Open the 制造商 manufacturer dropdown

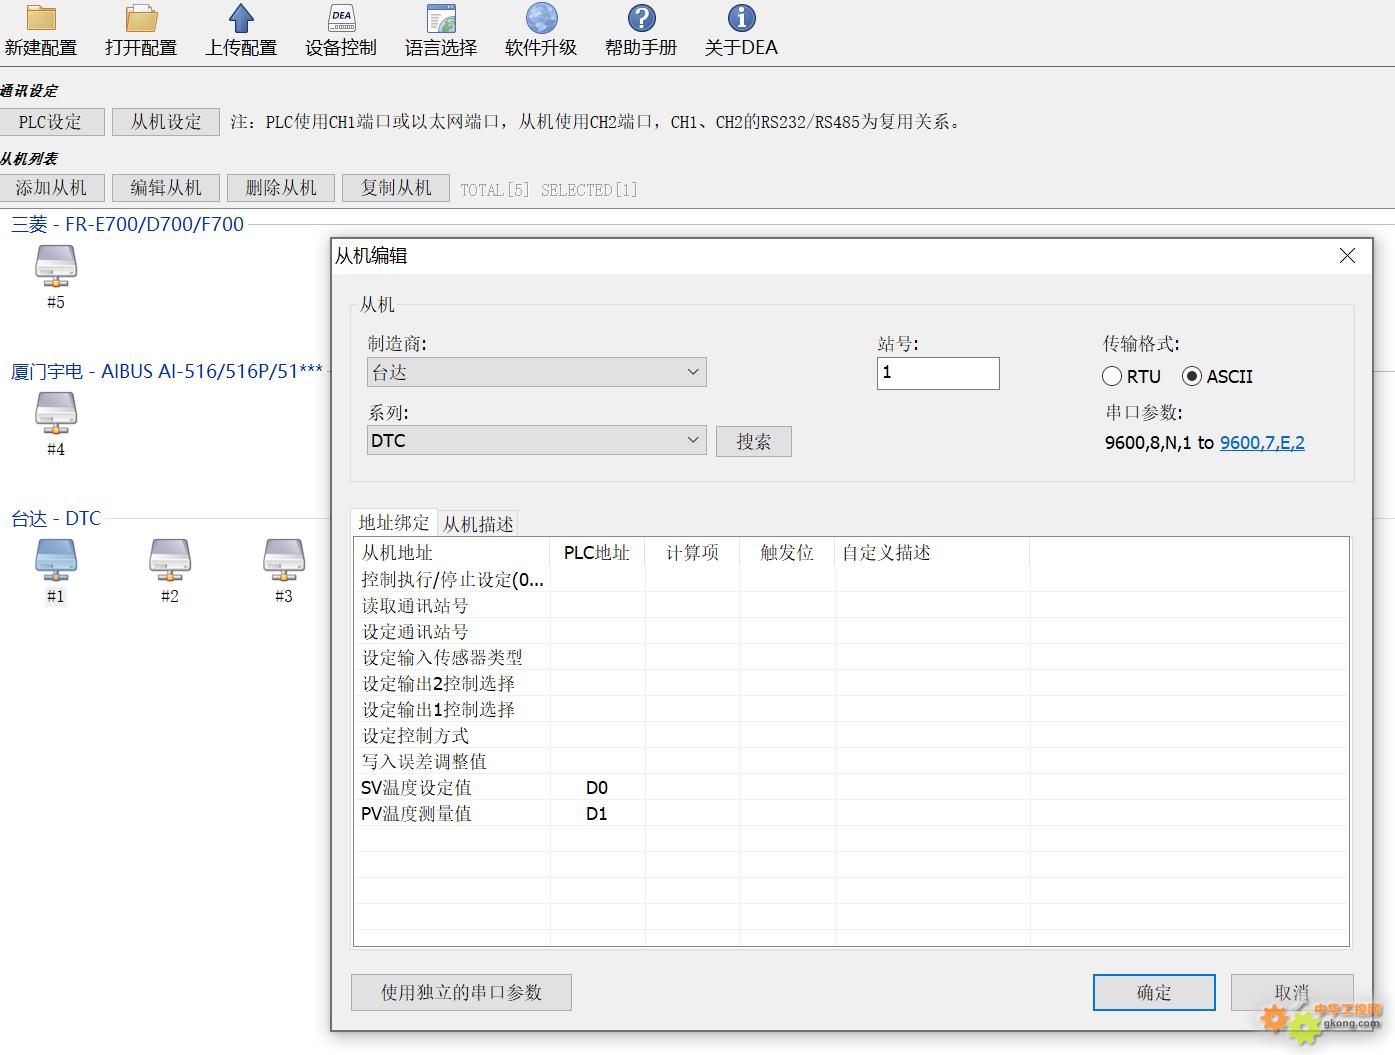537,372
